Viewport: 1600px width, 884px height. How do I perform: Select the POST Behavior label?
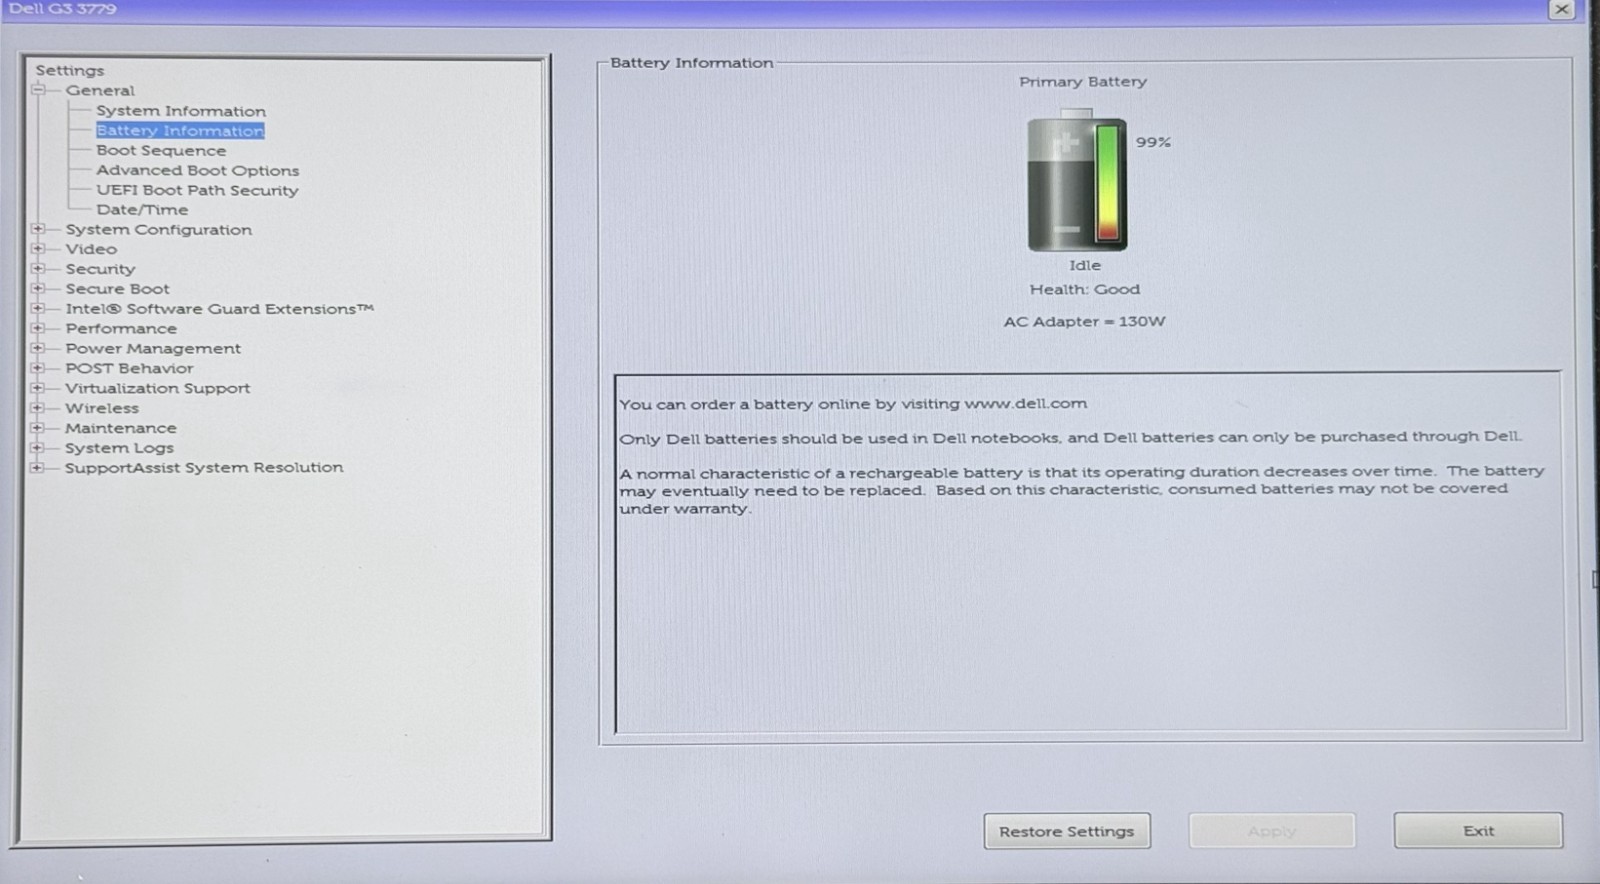(x=129, y=368)
